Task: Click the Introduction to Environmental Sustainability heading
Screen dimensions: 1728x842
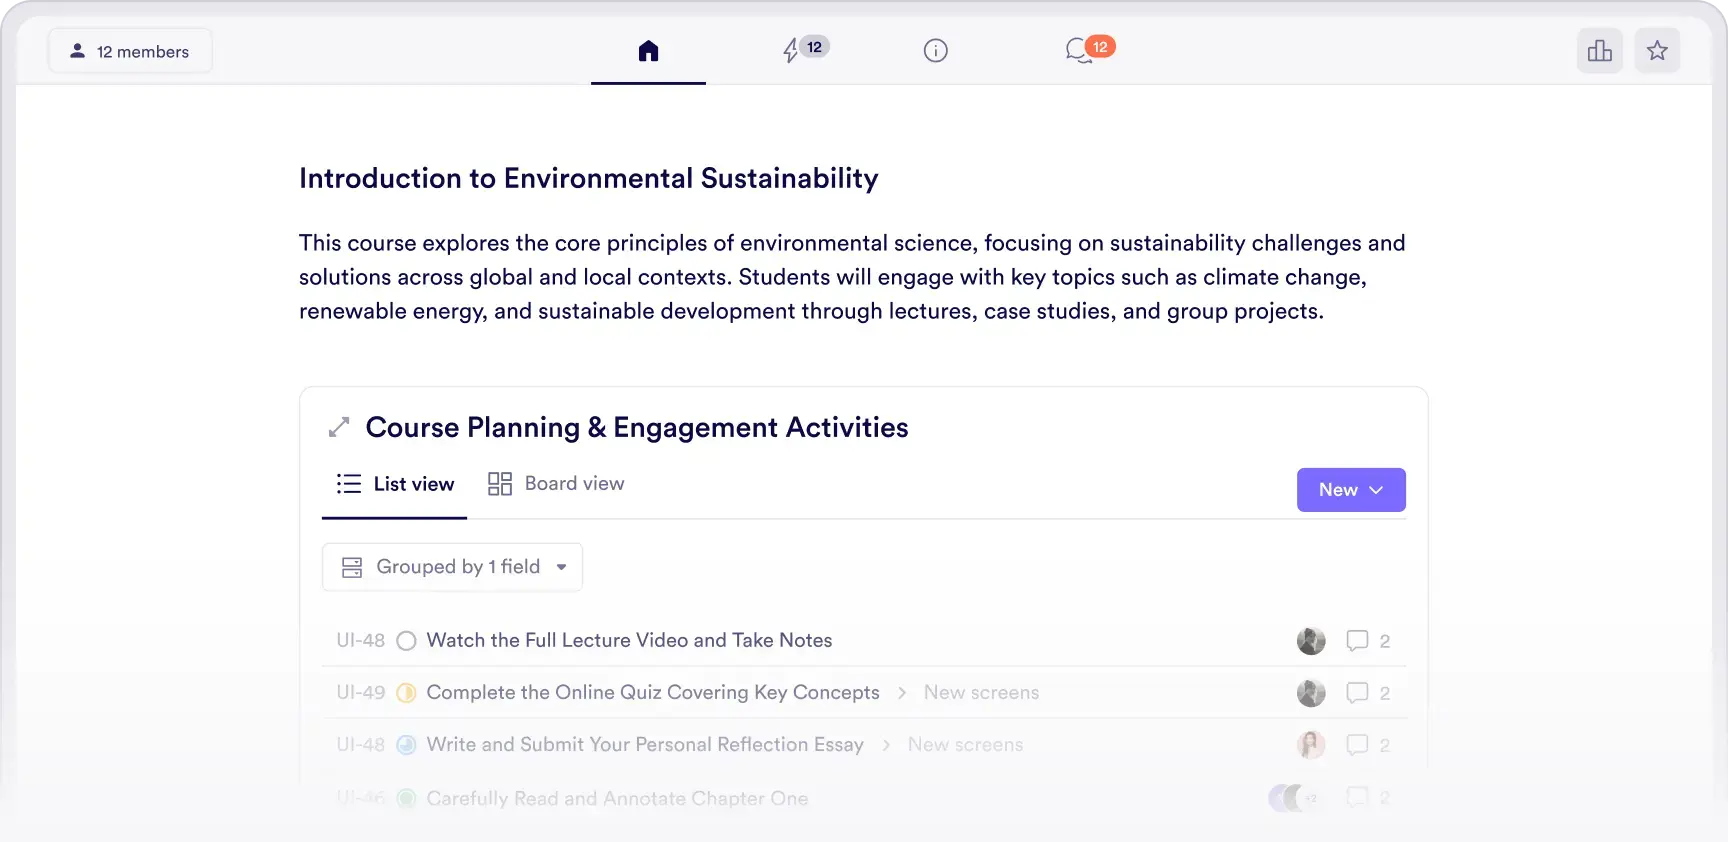Action: pyautogui.click(x=589, y=178)
